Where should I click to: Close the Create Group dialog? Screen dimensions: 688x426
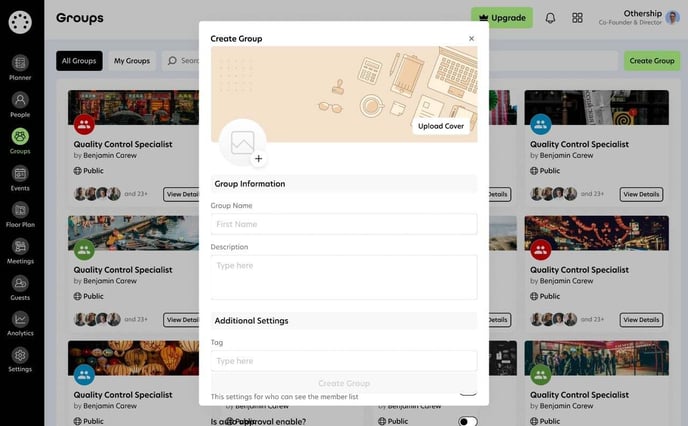click(471, 39)
